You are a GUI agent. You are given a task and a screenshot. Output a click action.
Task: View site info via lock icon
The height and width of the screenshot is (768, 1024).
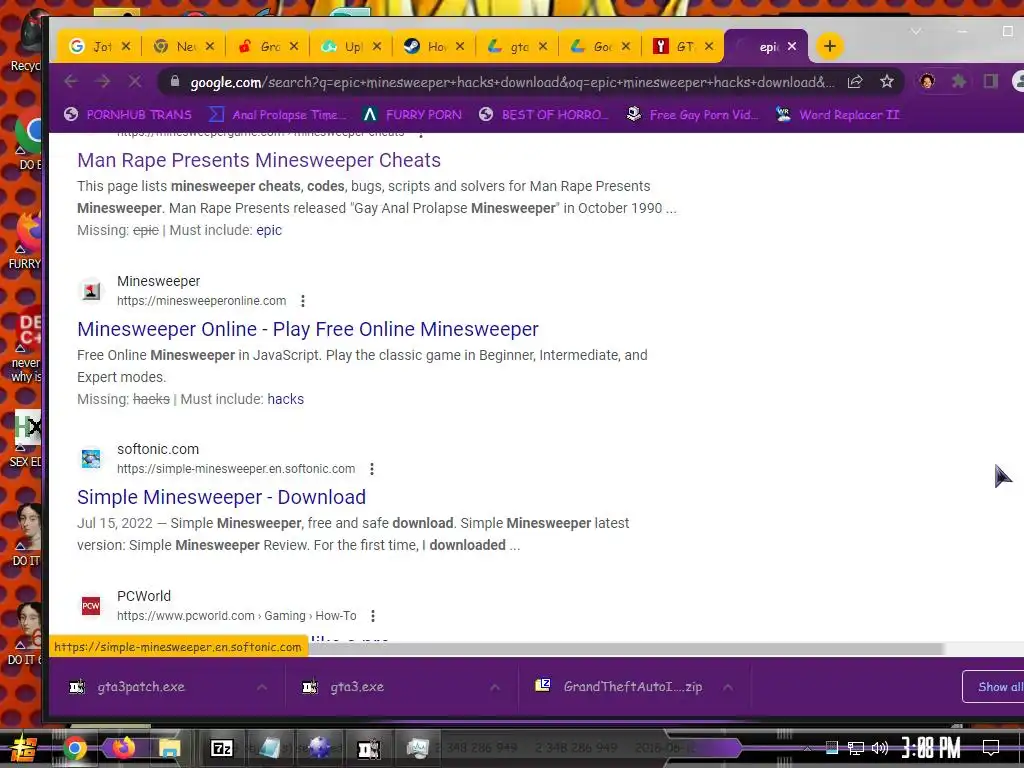tap(174, 81)
